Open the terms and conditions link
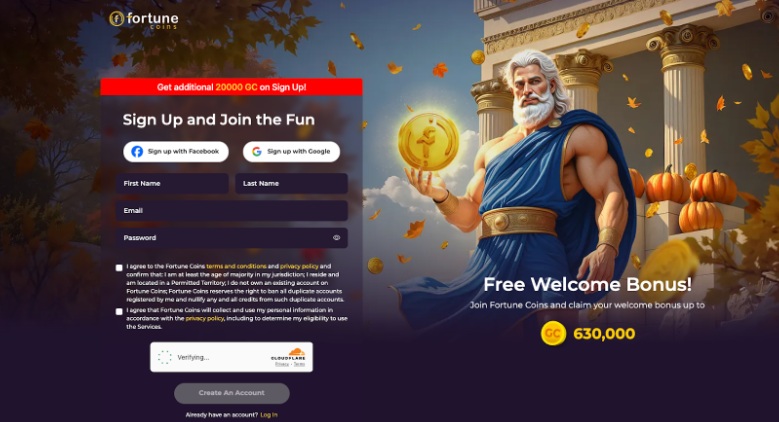Image resolution: width=779 pixels, height=422 pixels. point(236,266)
